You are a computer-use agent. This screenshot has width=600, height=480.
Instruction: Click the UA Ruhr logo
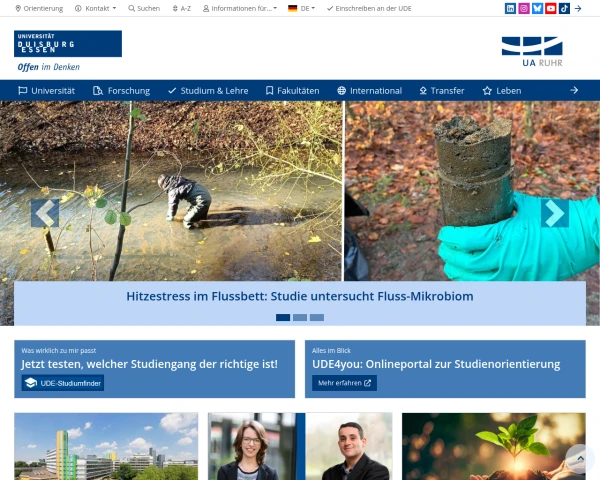[x=532, y=52]
